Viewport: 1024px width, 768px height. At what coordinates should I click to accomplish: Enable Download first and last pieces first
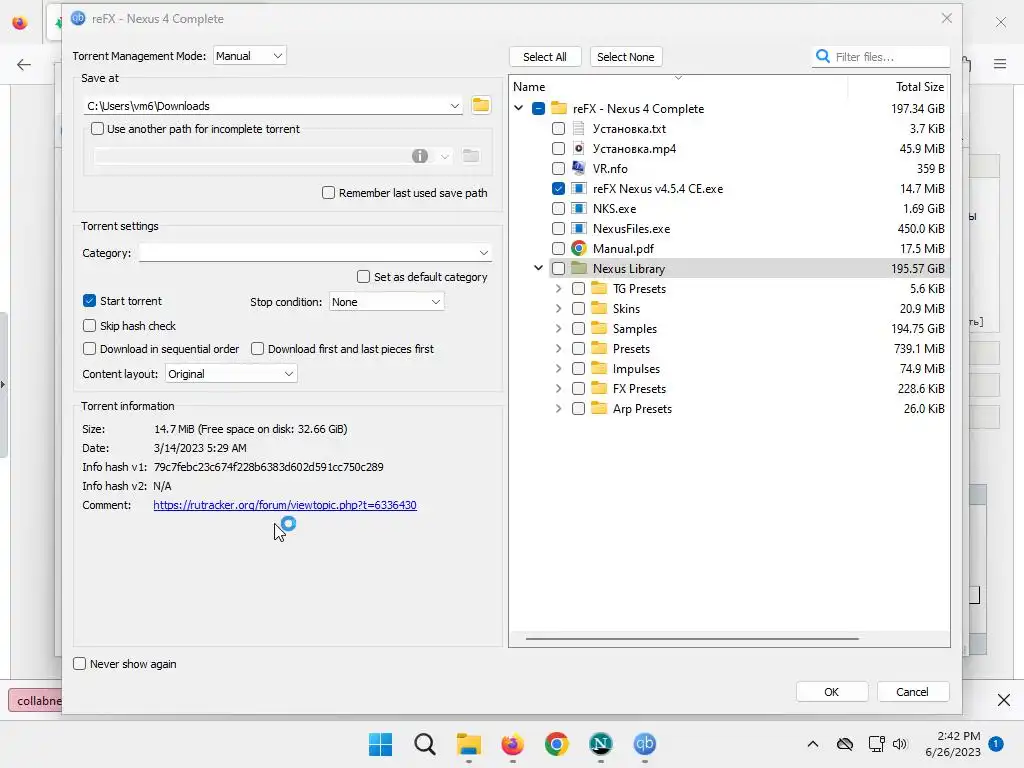pyautogui.click(x=257, y=349)
